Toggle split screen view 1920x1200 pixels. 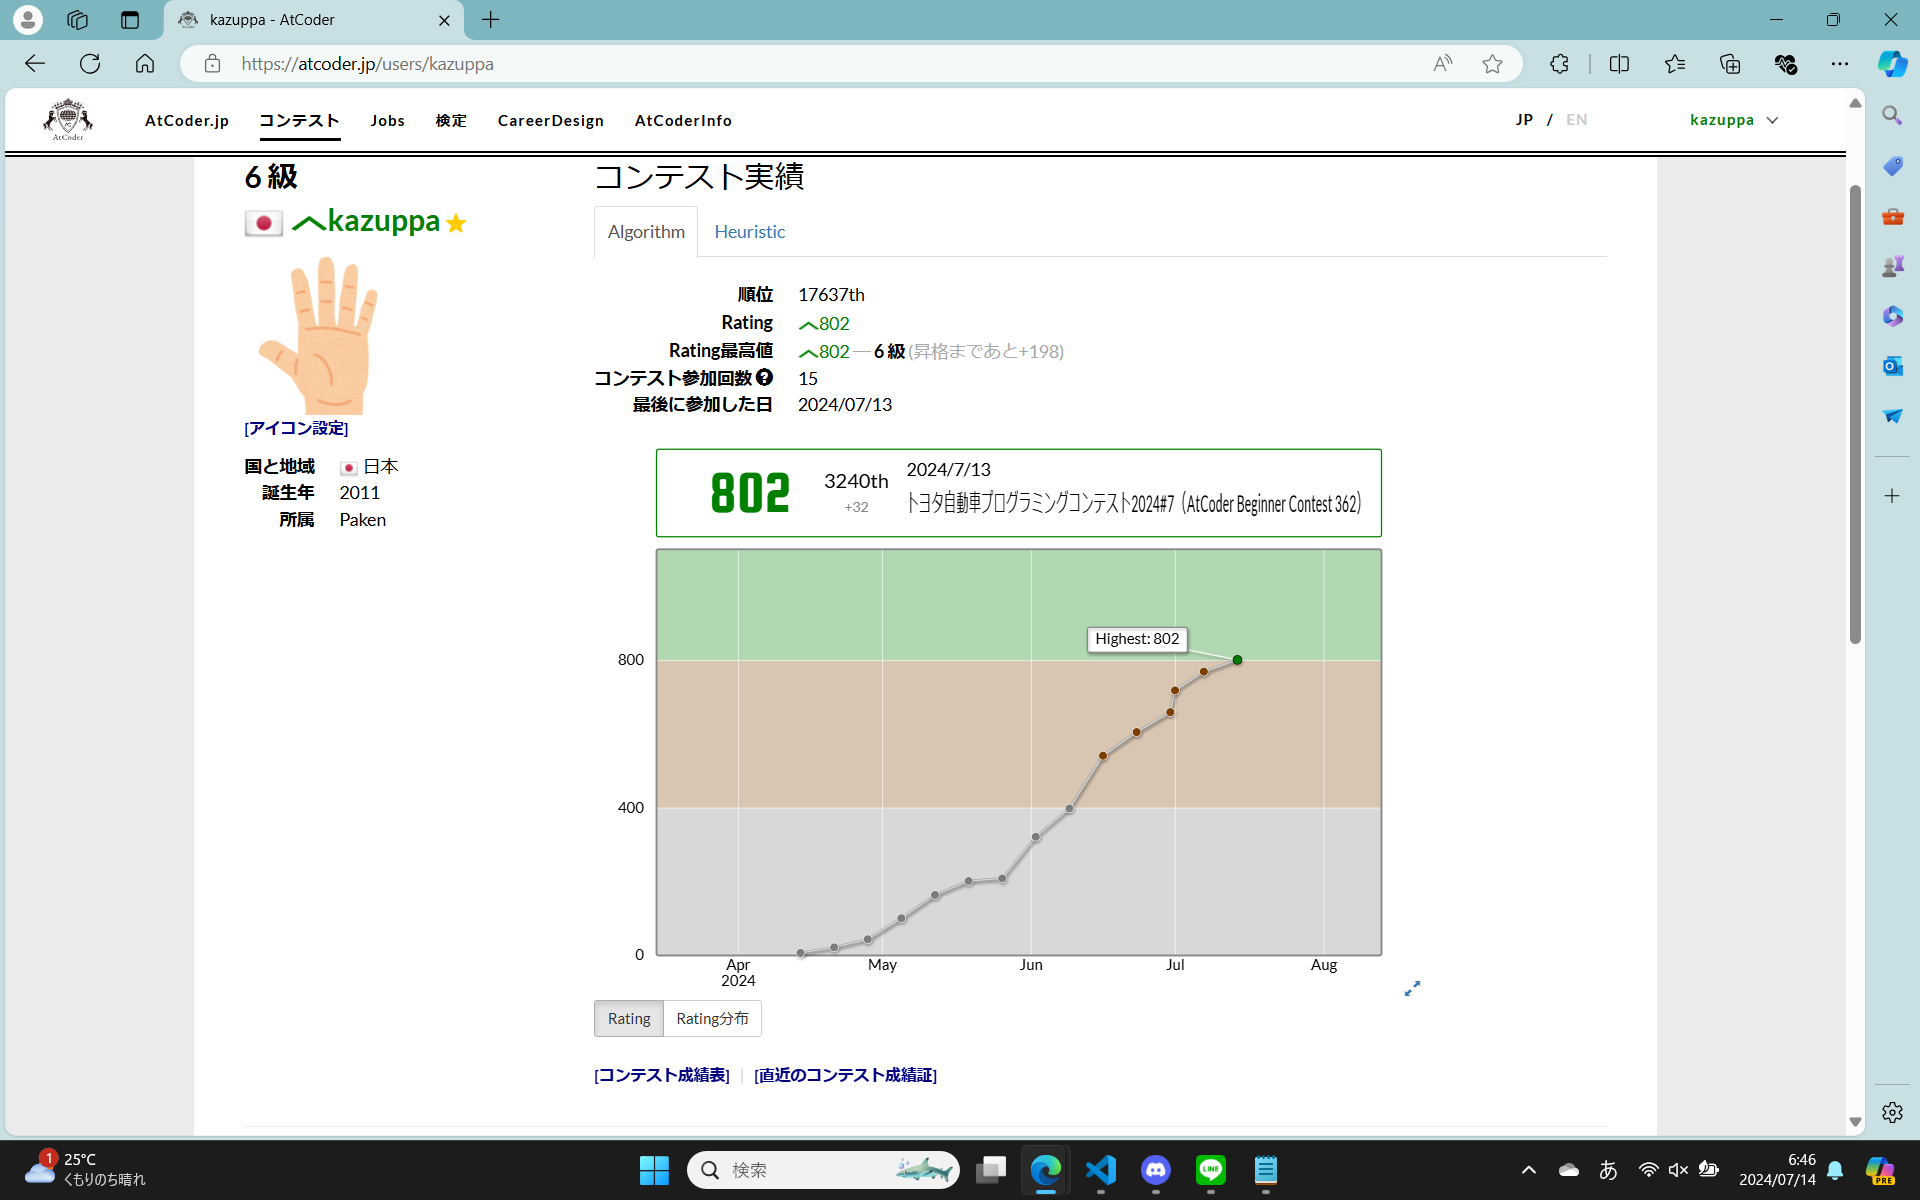(1619, 64)
